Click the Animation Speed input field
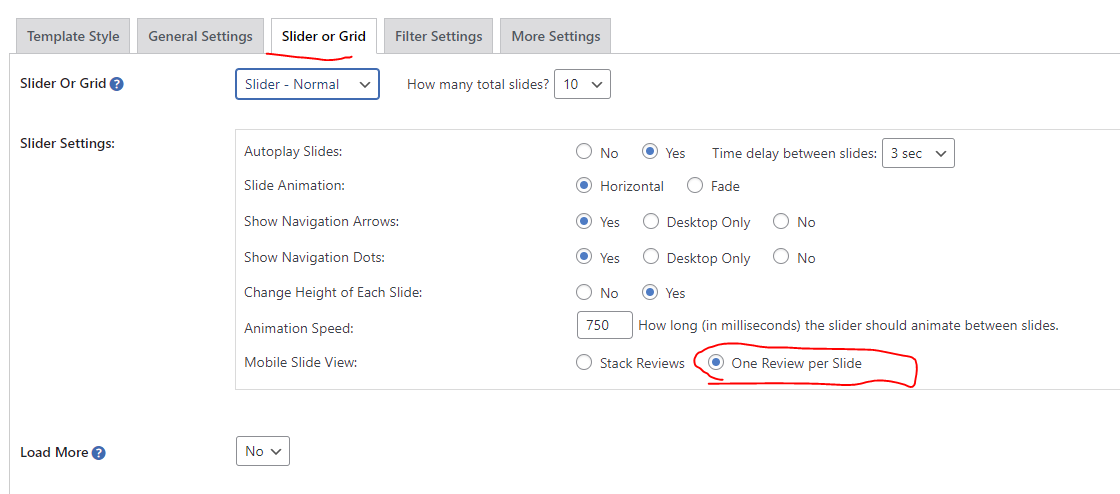 point(605,325)
